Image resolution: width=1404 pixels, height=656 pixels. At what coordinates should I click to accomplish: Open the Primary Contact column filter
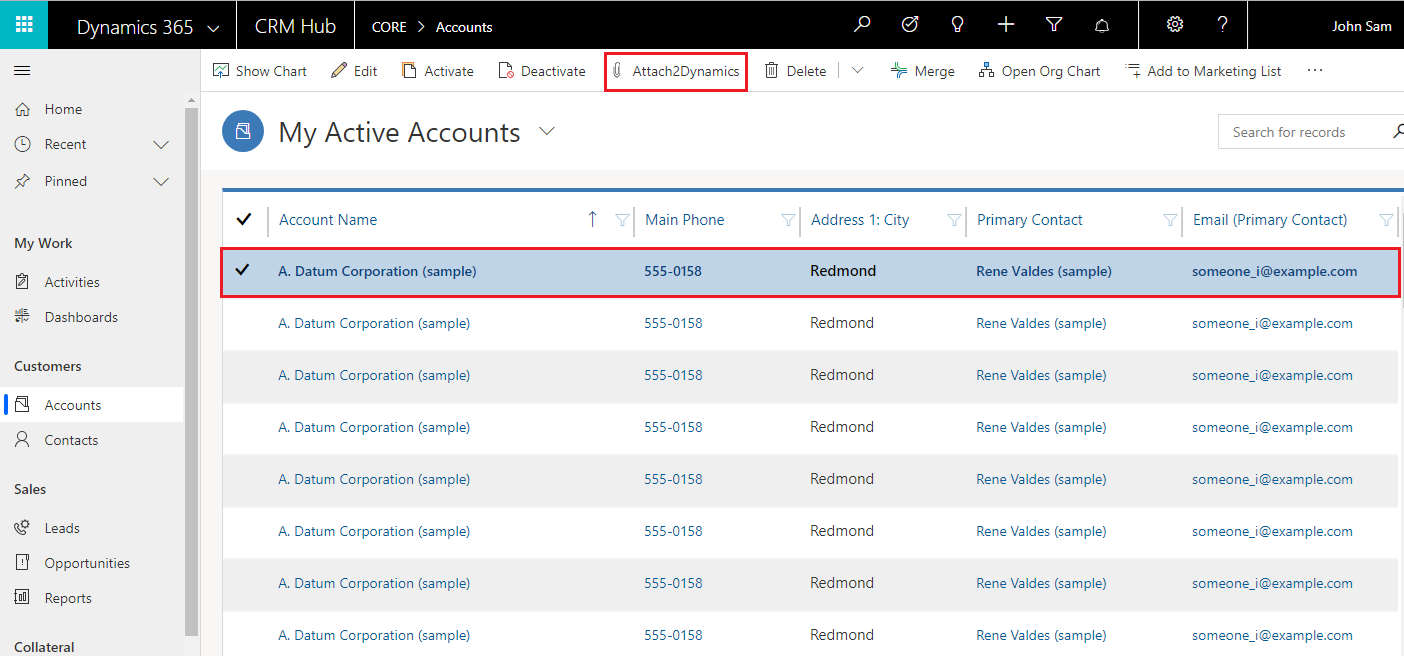(x=1170, y=220)
